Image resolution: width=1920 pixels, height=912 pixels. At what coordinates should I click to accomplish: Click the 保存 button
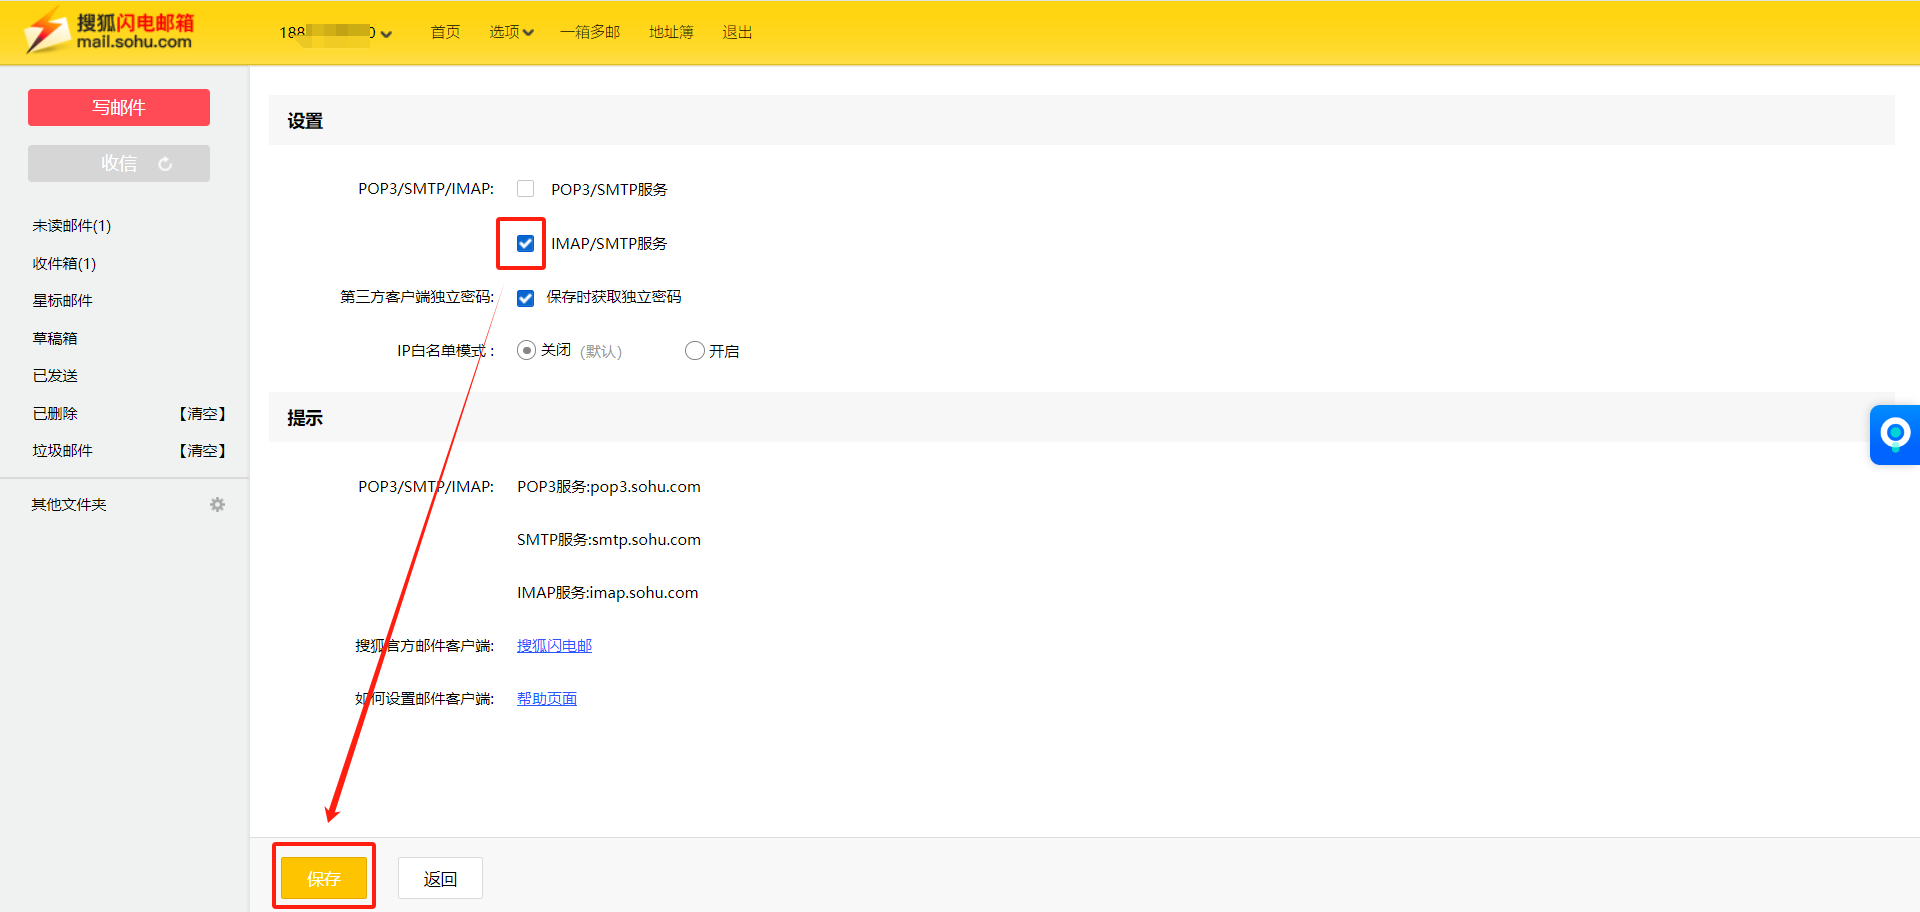[324, 878]
